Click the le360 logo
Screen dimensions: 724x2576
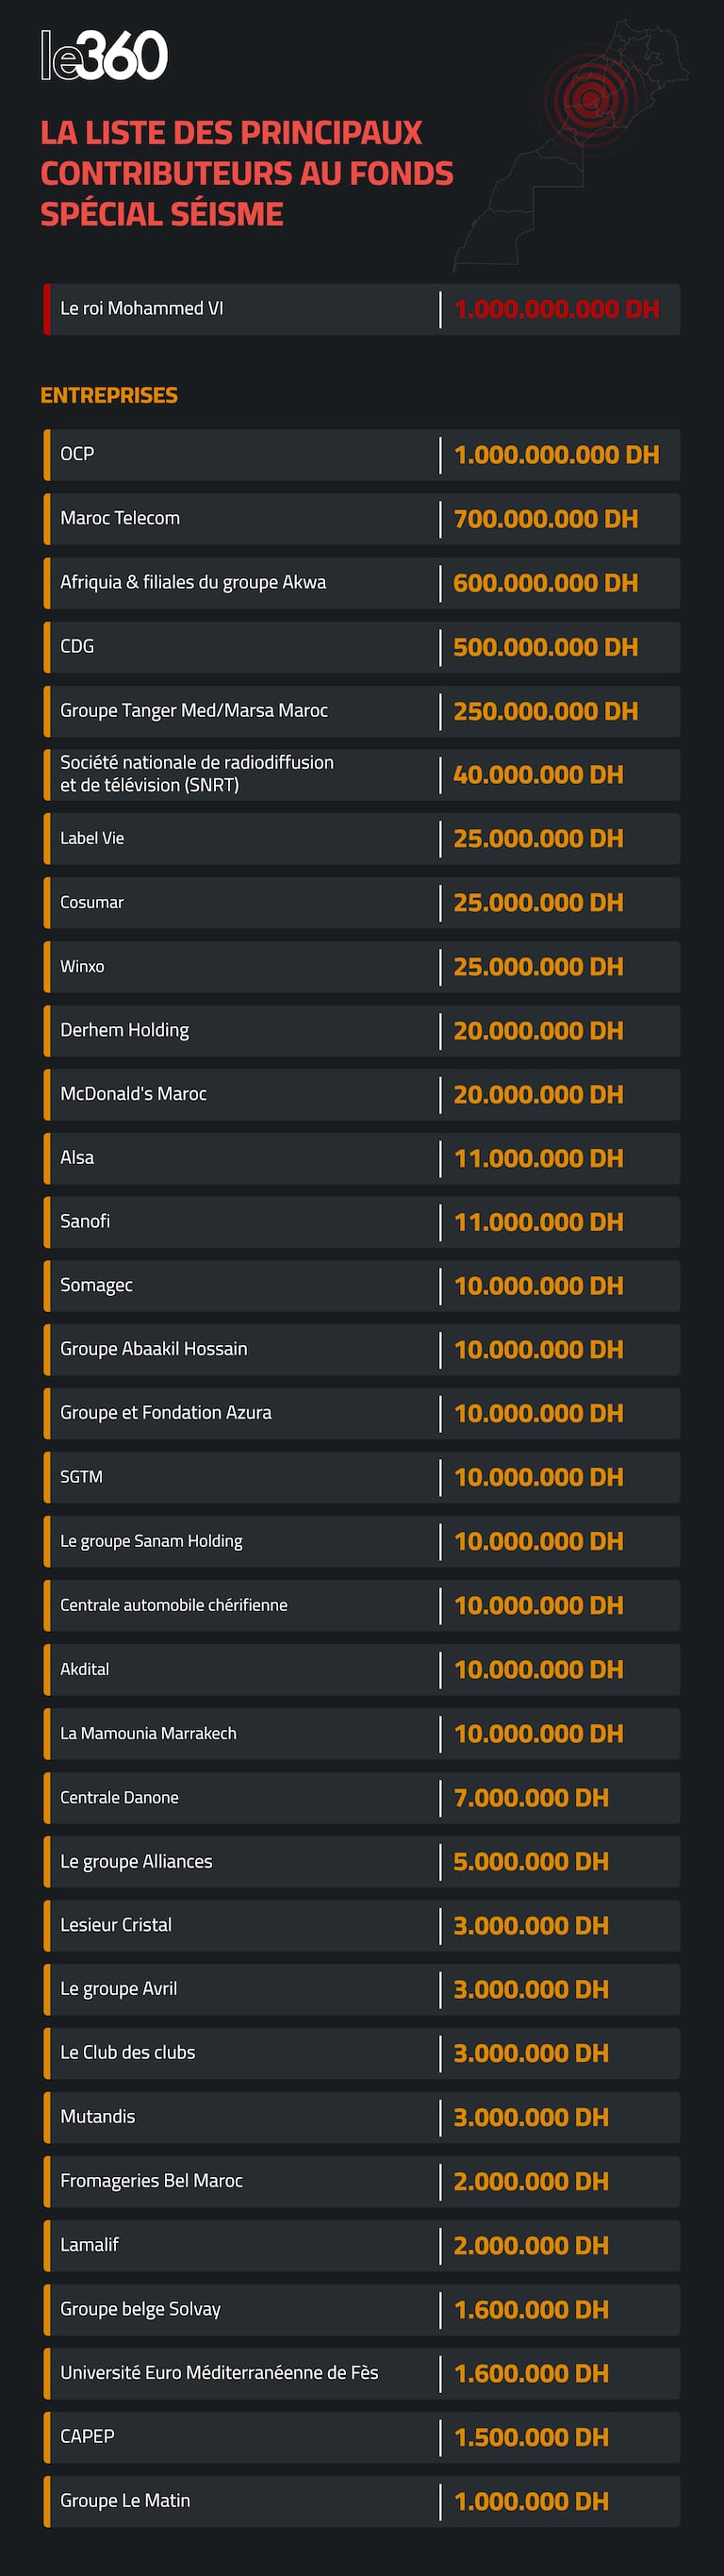(x=104, y=55)
